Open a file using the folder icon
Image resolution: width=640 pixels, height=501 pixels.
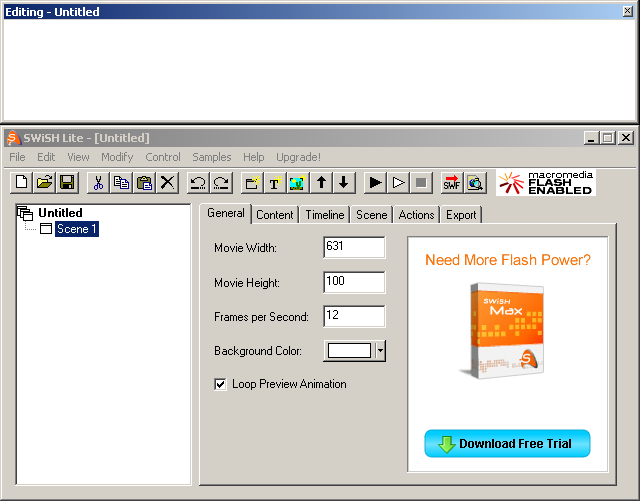(x=44, y=182)
